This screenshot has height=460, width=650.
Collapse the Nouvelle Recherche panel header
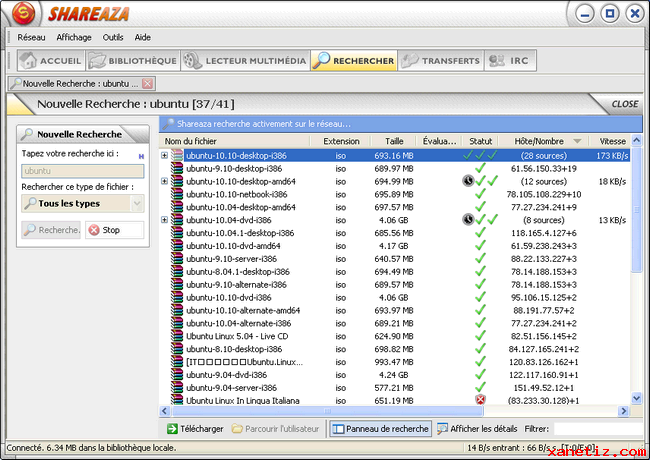click(82, 134)
